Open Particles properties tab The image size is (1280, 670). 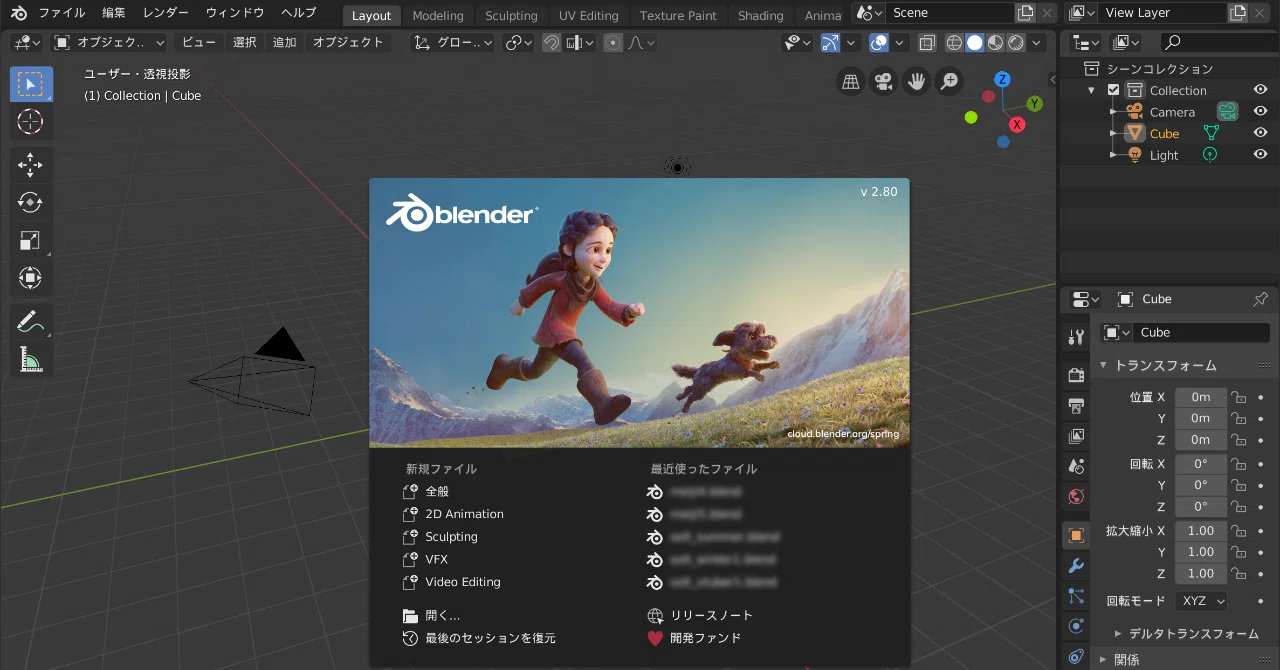tap(1076, 596)
